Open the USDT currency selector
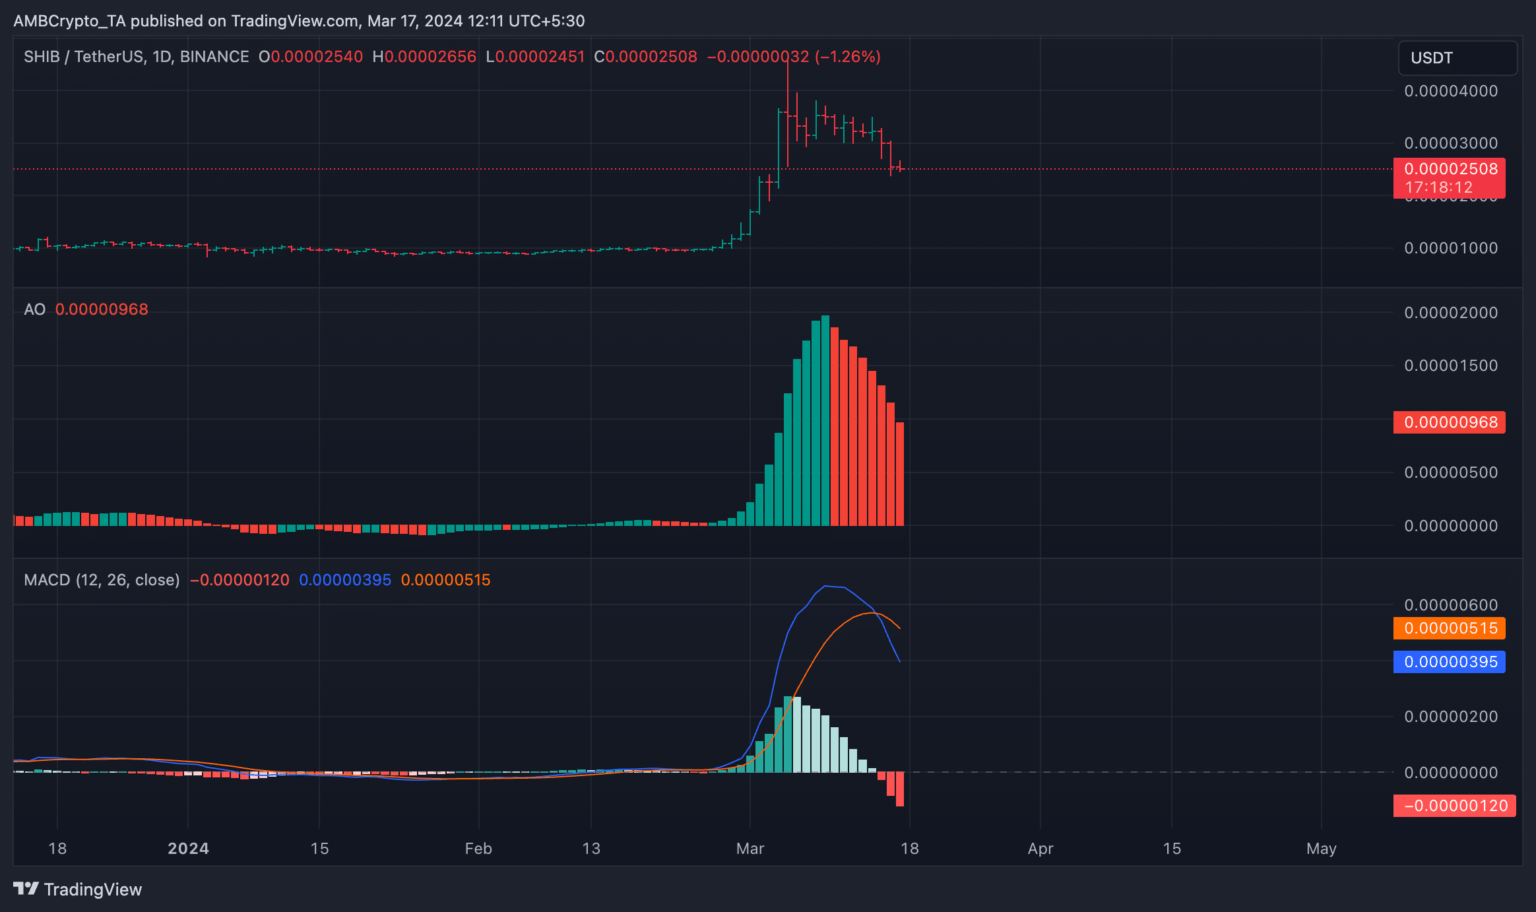Screen dimensions: 1536x912 (1456, 58)
